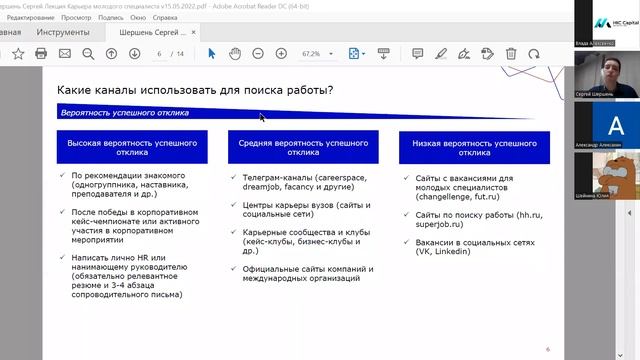Add a comment sticky note
The width and height of the screenshot is (640, 360).
[417, 53]
